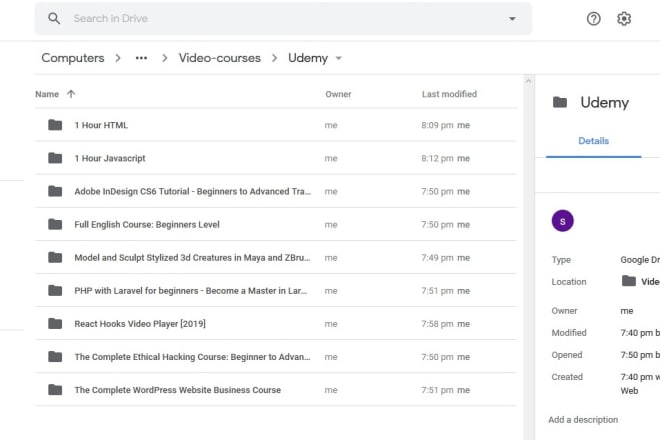The height and width of the screenshot is (440, 660).
Task: Expand the hidden breadcrumb ellipsis
Action: point(141,58)
